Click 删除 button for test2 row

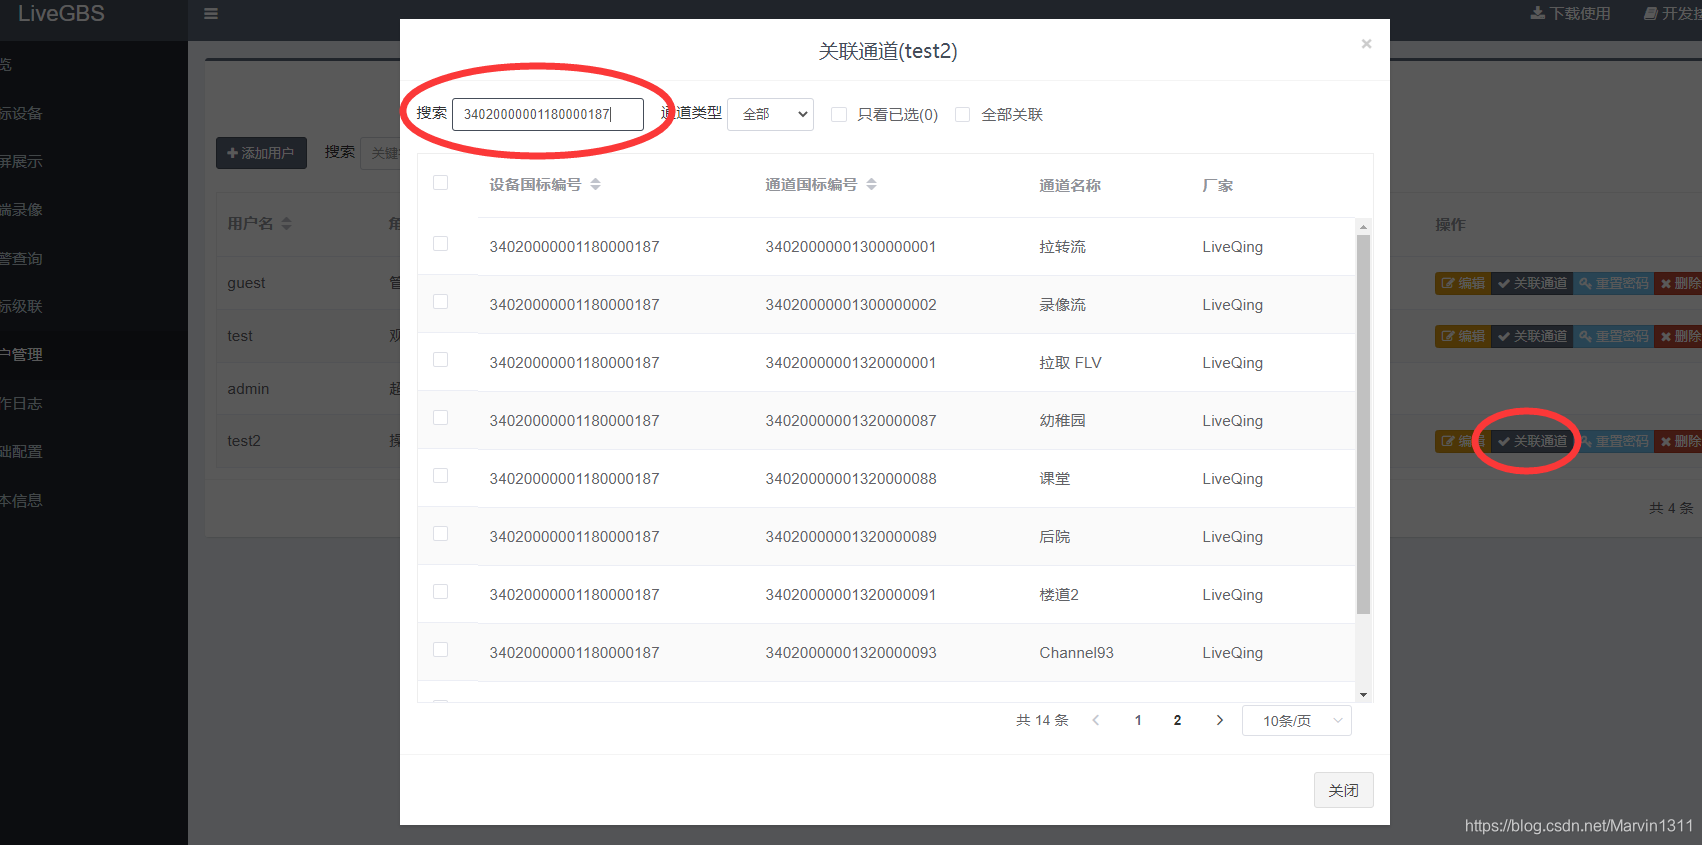1679,441
